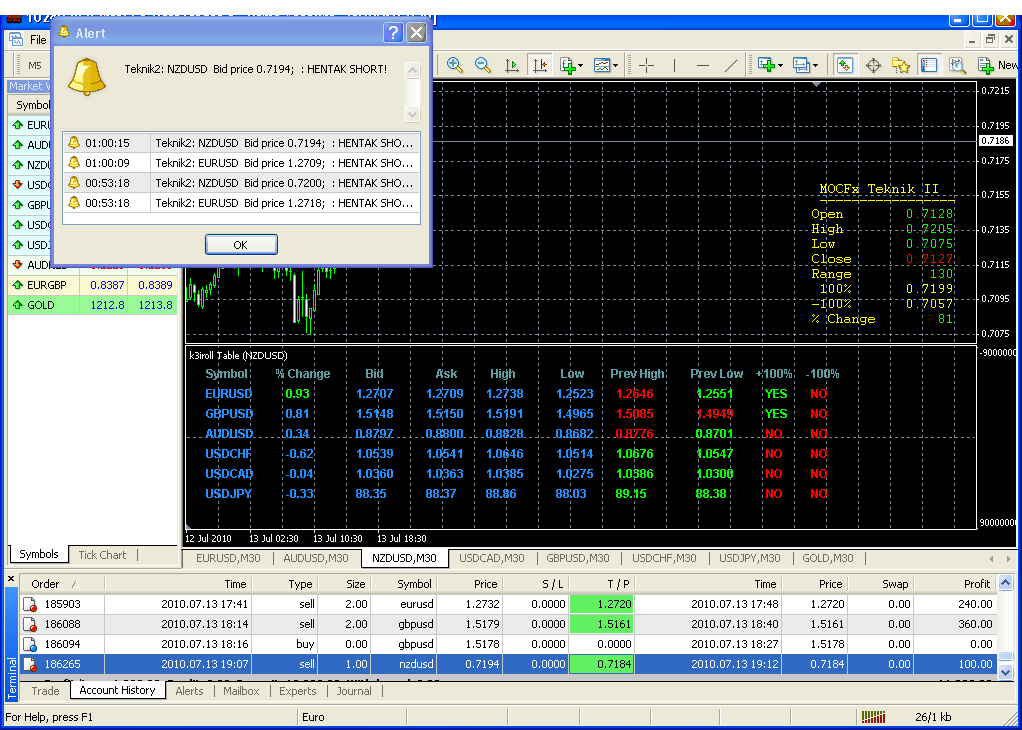Select alert row EURUSD Bid price 1.2718
Viewport: 1022px width, 730px height.
(x=241, y=203)
